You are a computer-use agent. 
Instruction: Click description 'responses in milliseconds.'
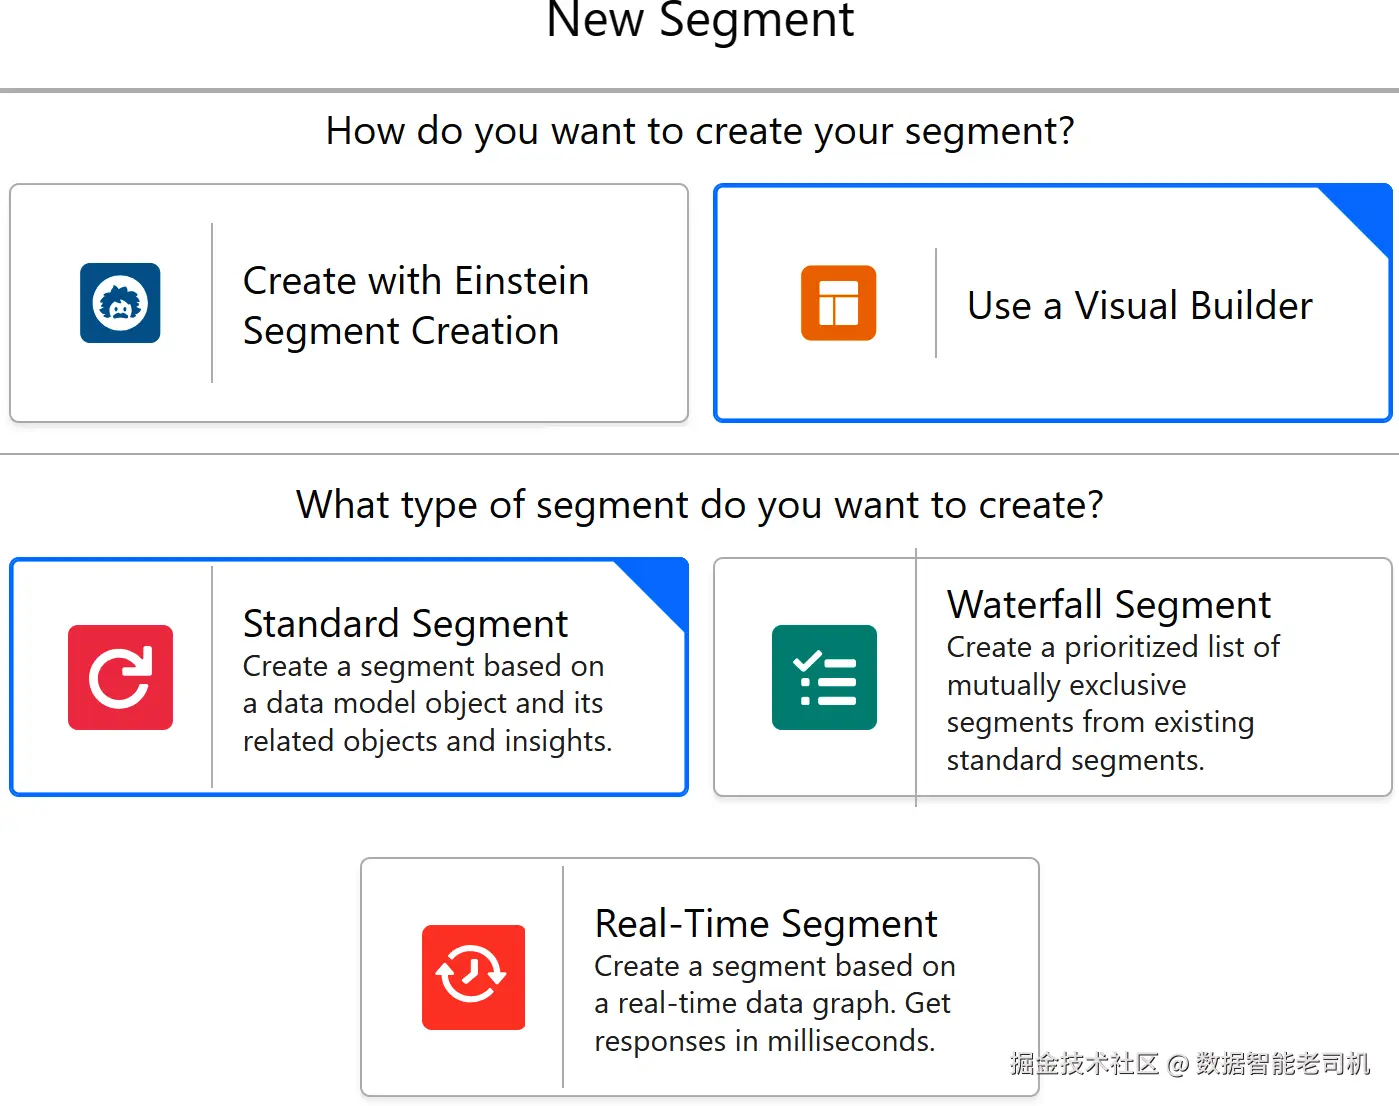tap(764, 1041)
